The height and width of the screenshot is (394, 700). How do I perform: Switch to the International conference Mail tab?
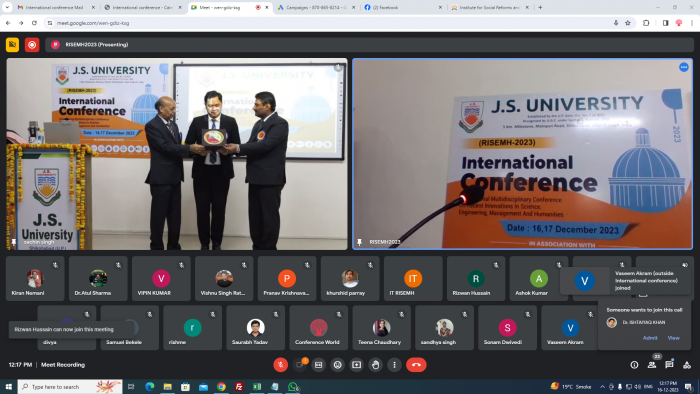pos(55,8)
